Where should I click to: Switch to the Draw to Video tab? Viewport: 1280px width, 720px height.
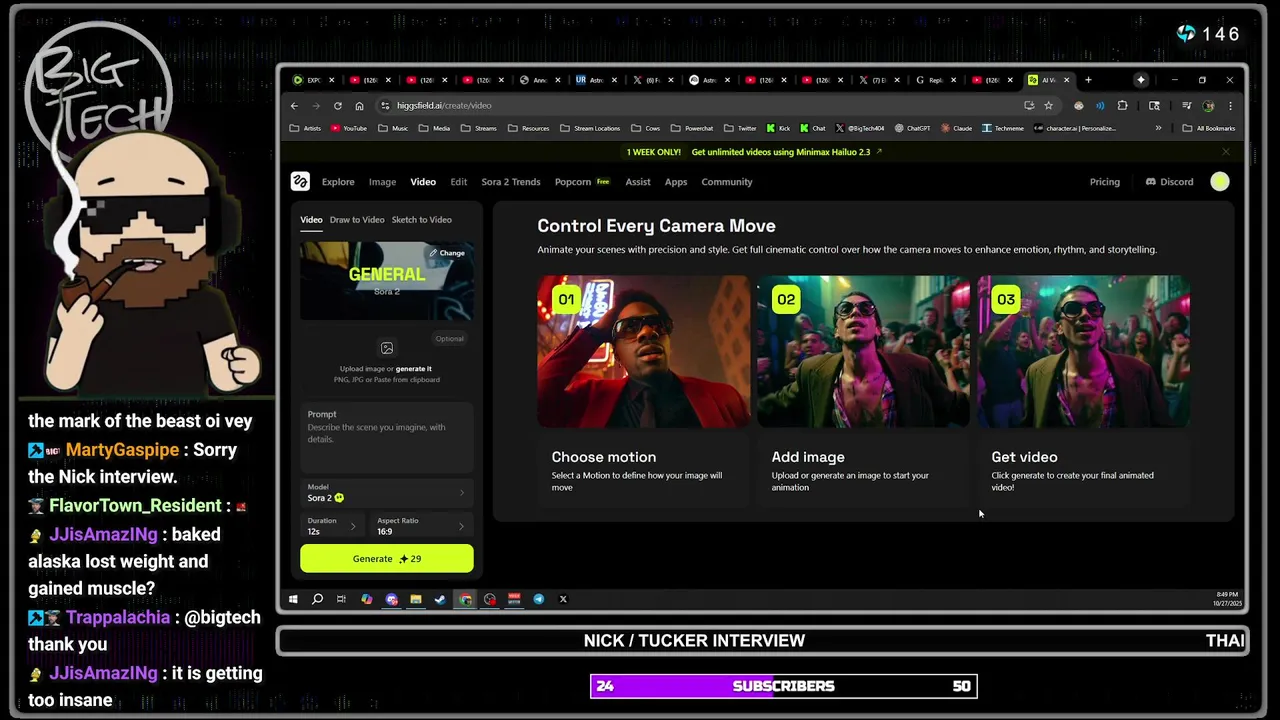[357, 220]
